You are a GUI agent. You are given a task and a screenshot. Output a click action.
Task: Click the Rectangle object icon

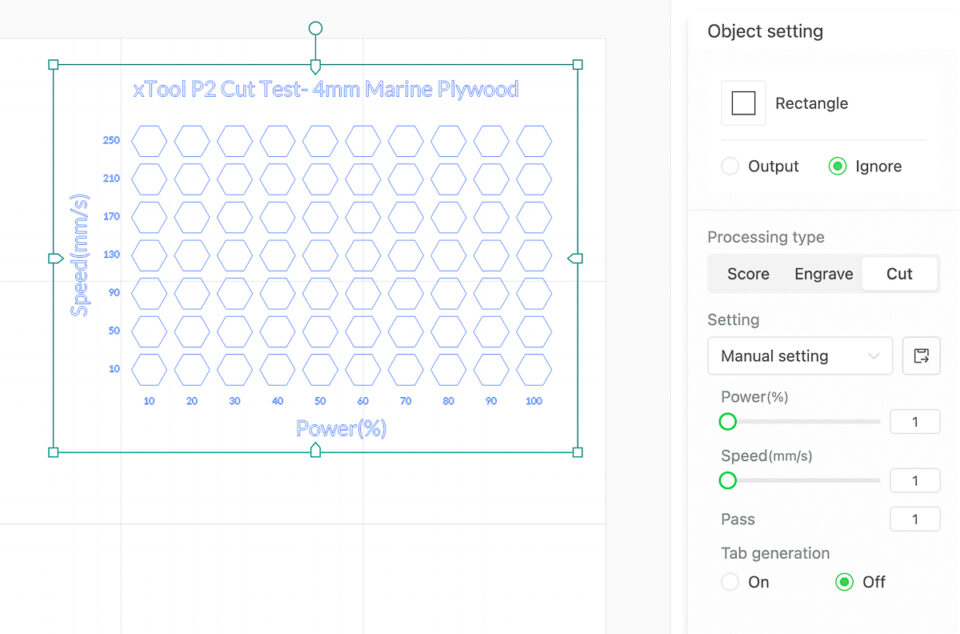pos(742,103)
